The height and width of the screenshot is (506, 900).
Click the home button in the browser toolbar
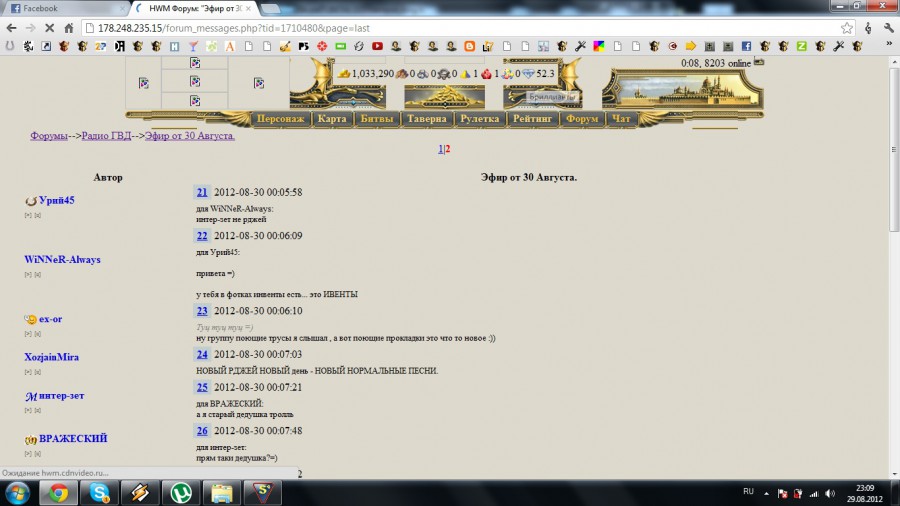pos(69,28)
